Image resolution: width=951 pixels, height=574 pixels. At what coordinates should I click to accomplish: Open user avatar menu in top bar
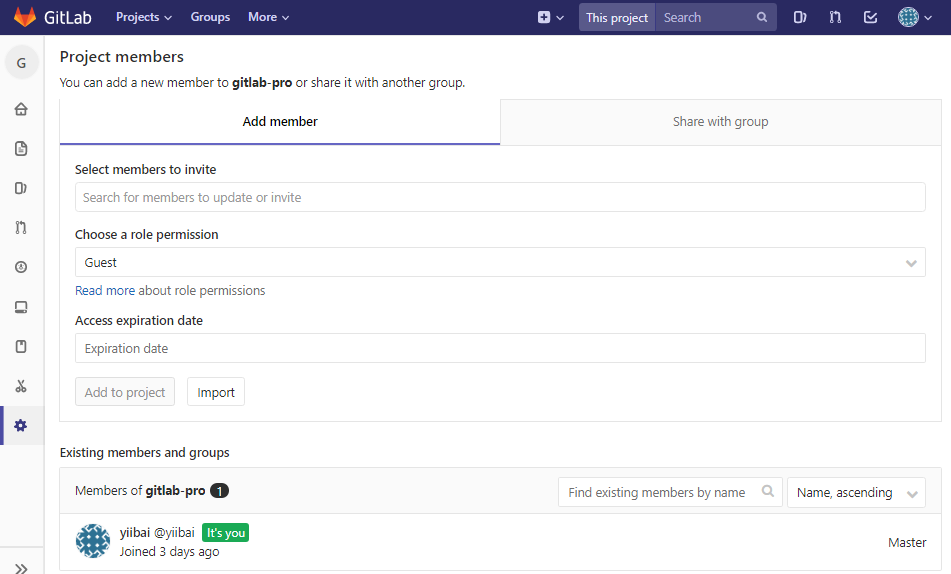(x=915, y=17)
